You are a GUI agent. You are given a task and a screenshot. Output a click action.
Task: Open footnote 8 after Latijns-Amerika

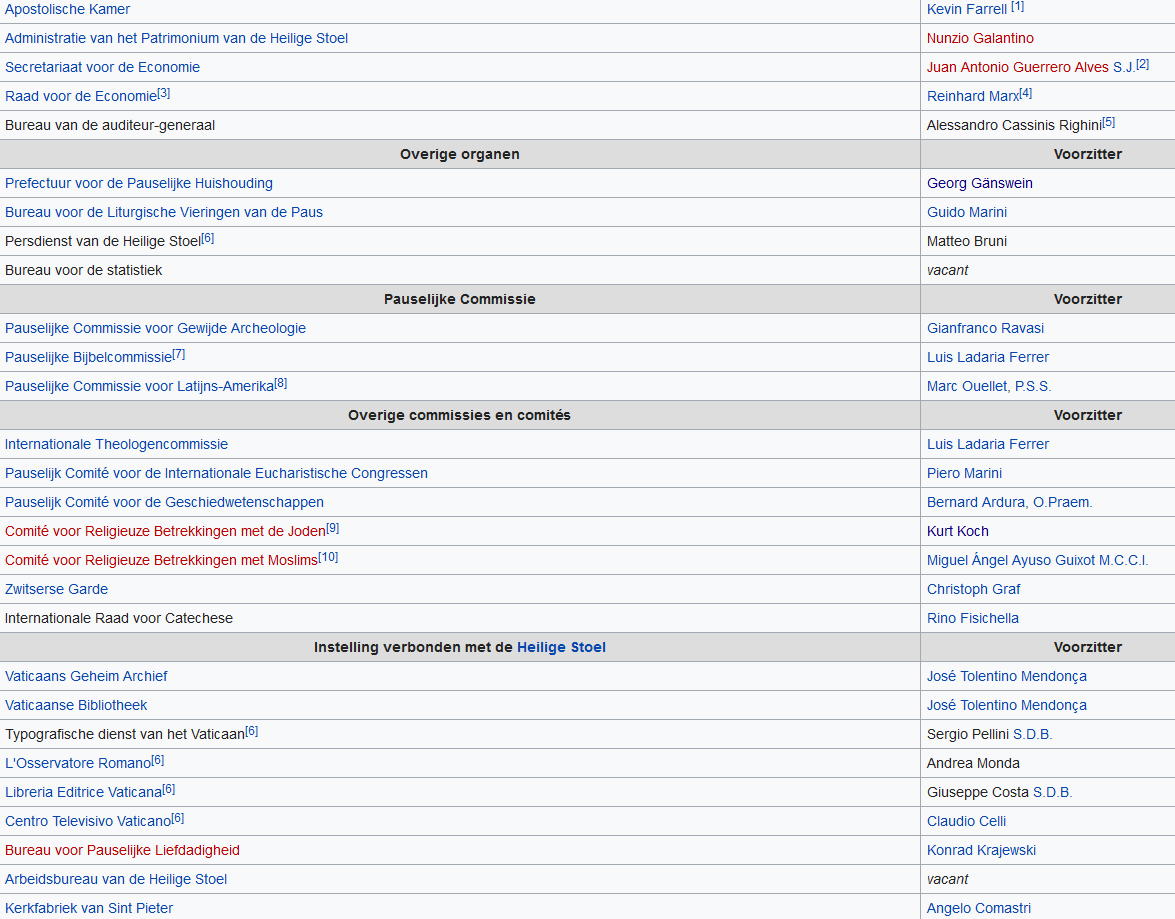[x=281, y=383]
